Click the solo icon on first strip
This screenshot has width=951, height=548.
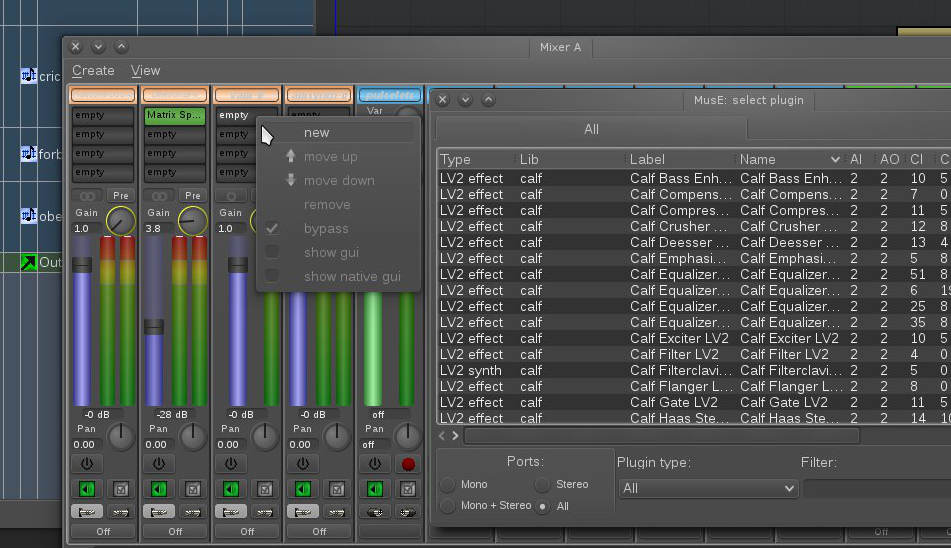(119, 489)
